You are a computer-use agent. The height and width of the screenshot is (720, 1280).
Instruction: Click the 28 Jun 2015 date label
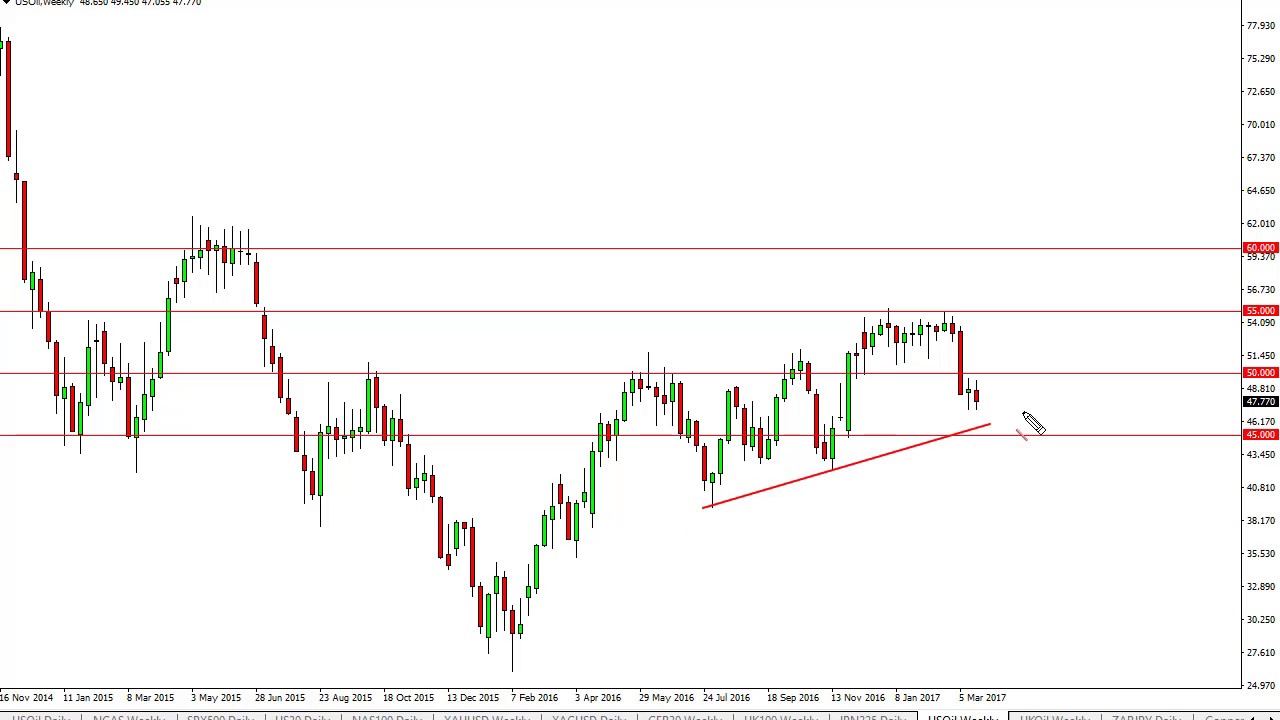click(280, 698)
